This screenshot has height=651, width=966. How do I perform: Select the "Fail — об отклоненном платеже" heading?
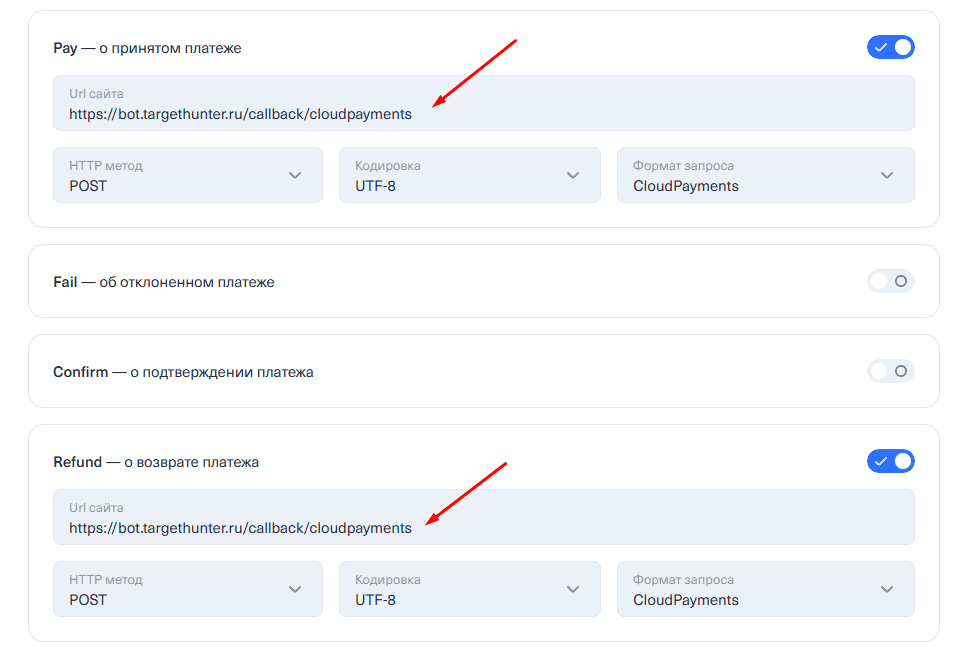(163, 282)
